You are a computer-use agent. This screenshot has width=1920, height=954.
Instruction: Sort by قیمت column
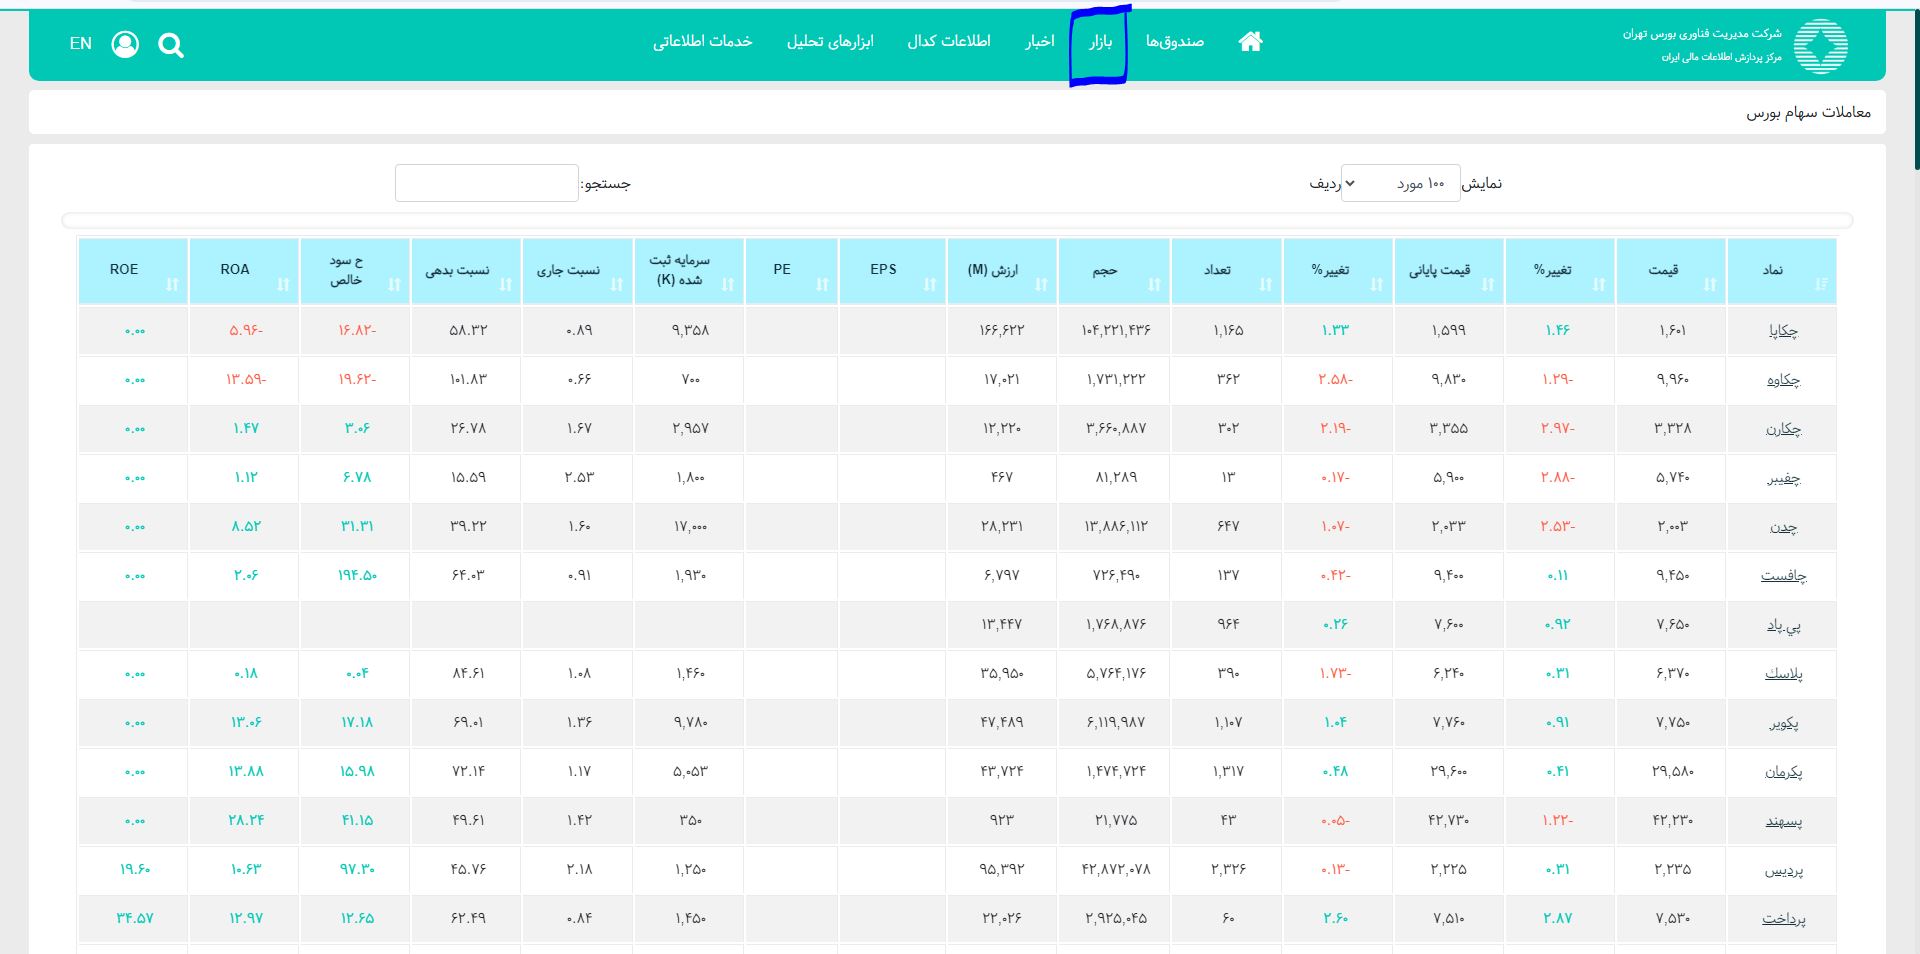[1671, 271]
